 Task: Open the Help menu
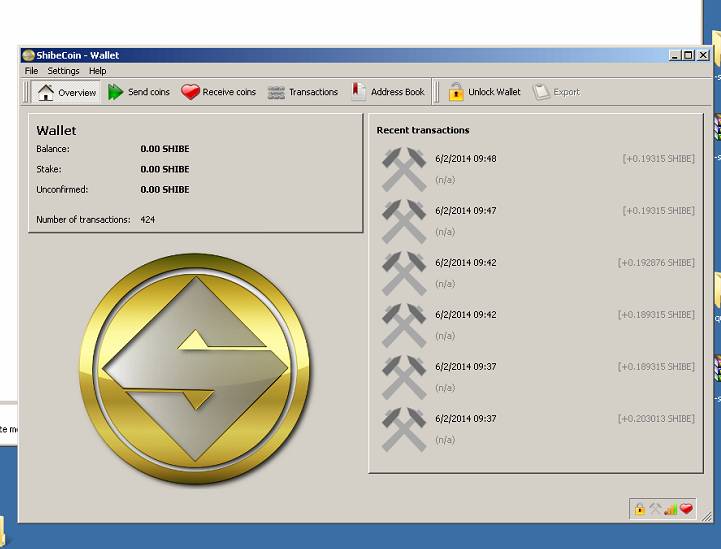(x=97, y=71)
